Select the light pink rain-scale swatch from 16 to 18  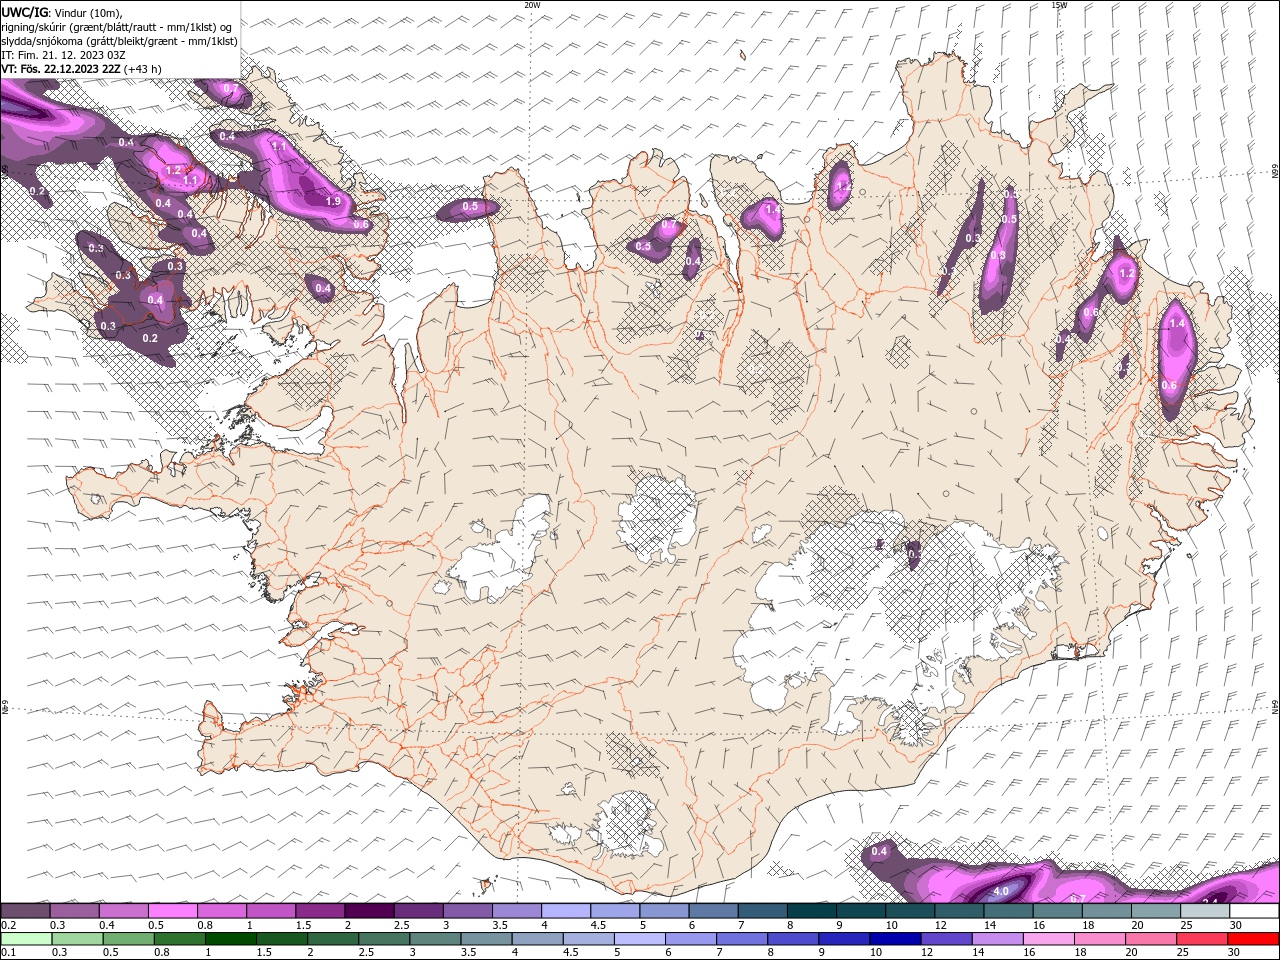1047,939
